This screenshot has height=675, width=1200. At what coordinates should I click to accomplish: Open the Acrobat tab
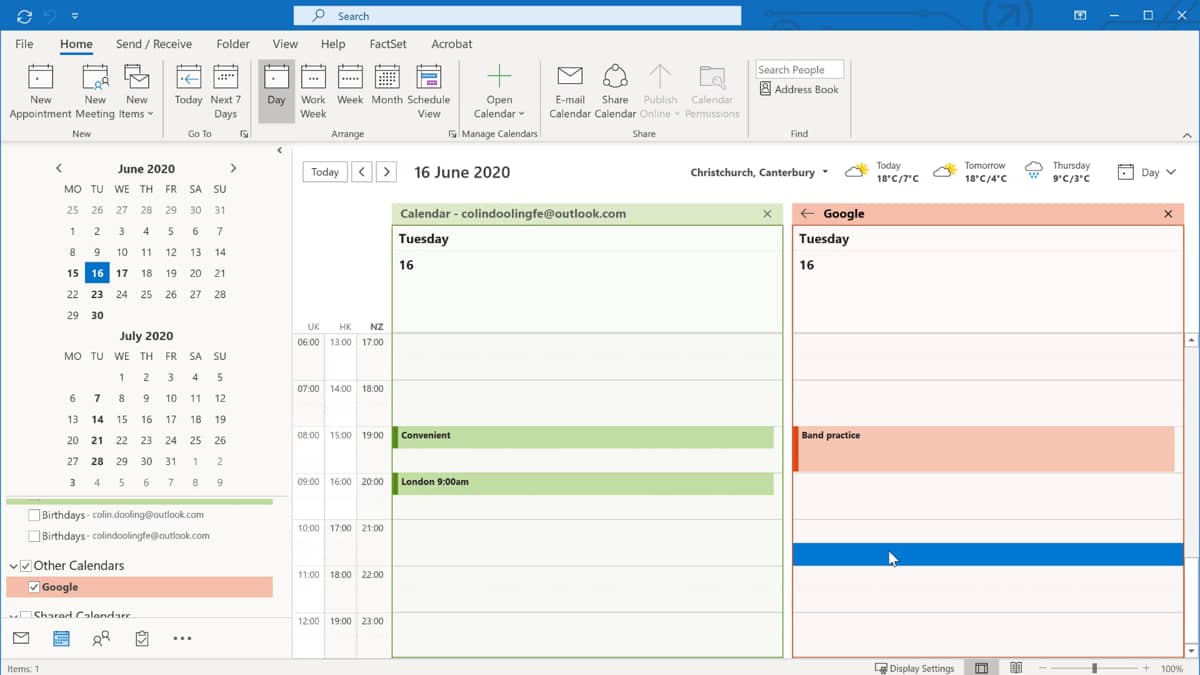tap(452, 44)
